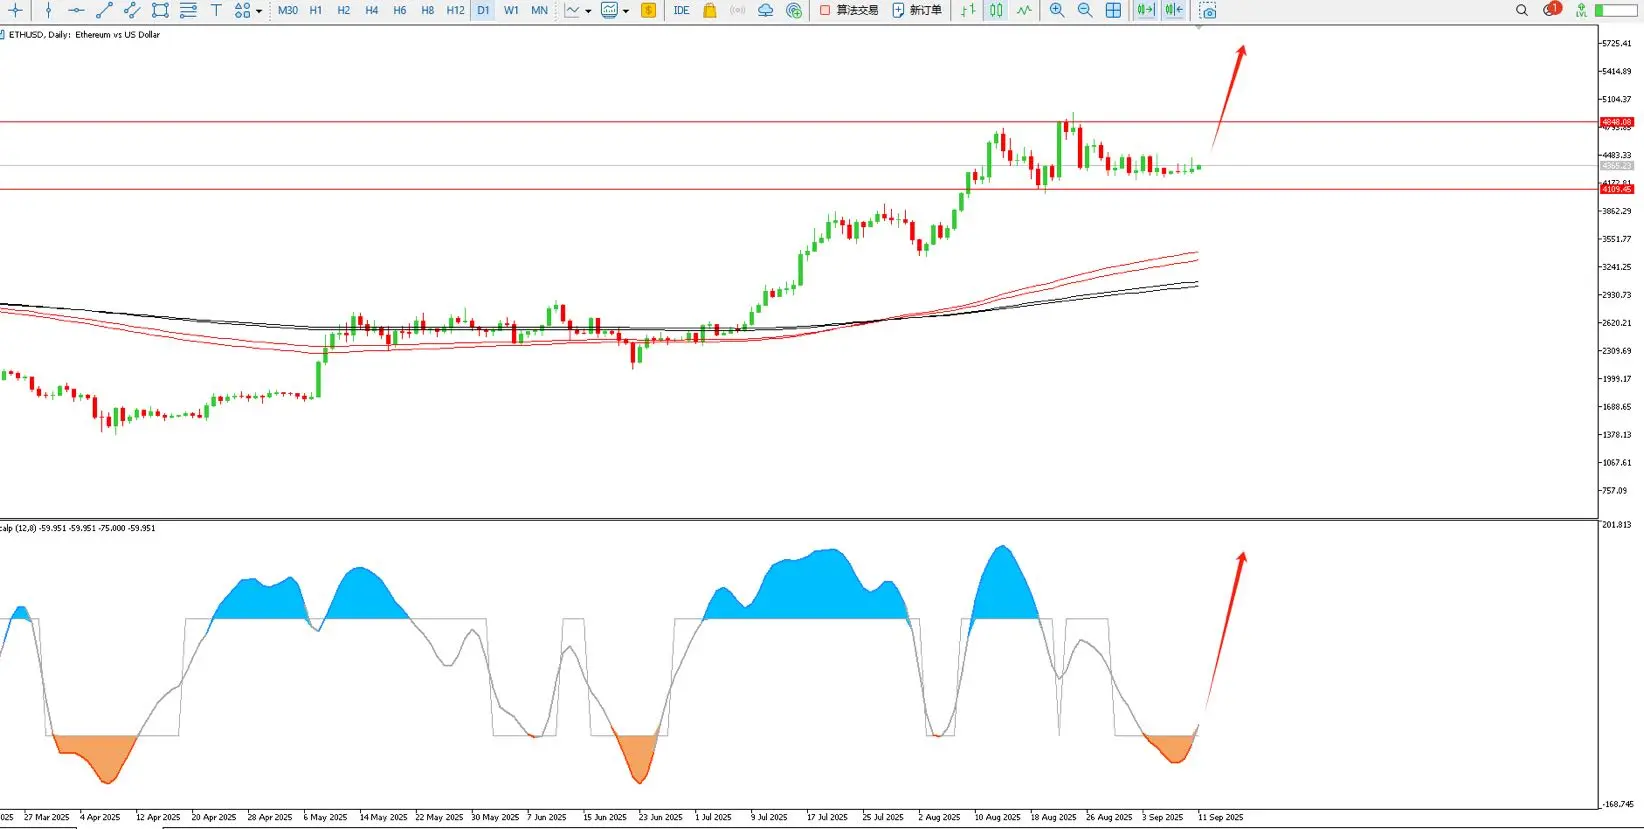Zoom in on the chart

[1057, 10]
